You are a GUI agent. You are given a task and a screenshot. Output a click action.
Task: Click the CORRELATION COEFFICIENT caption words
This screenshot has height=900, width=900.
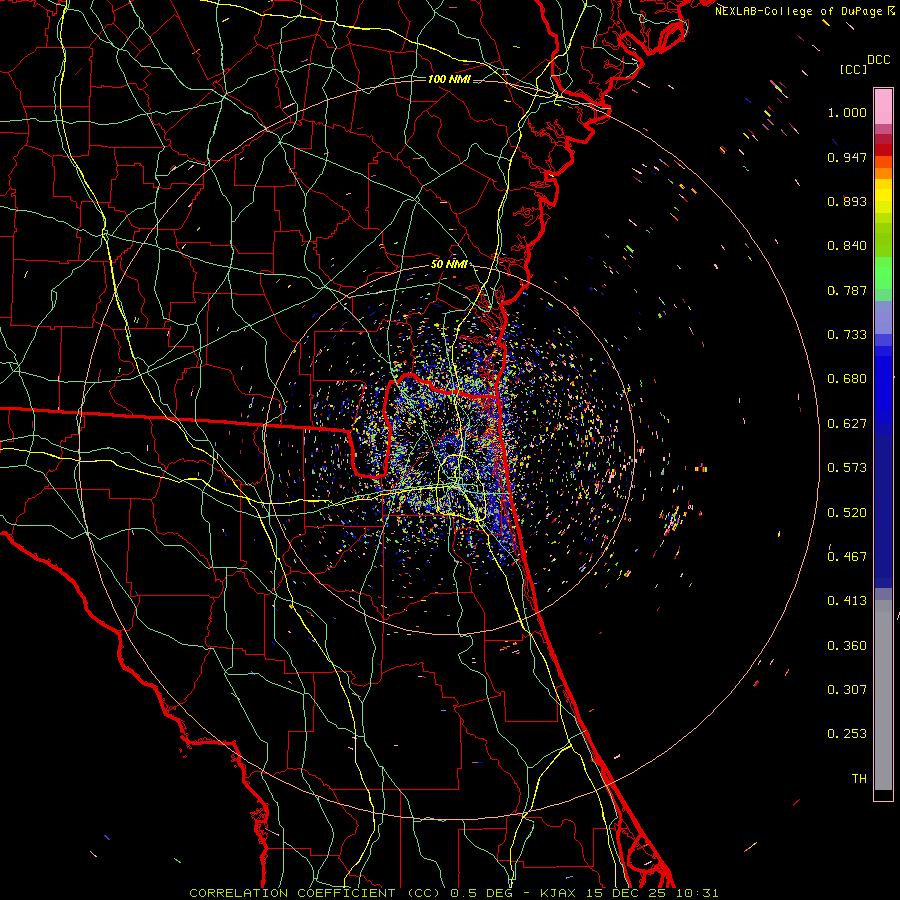coord(292,893)
